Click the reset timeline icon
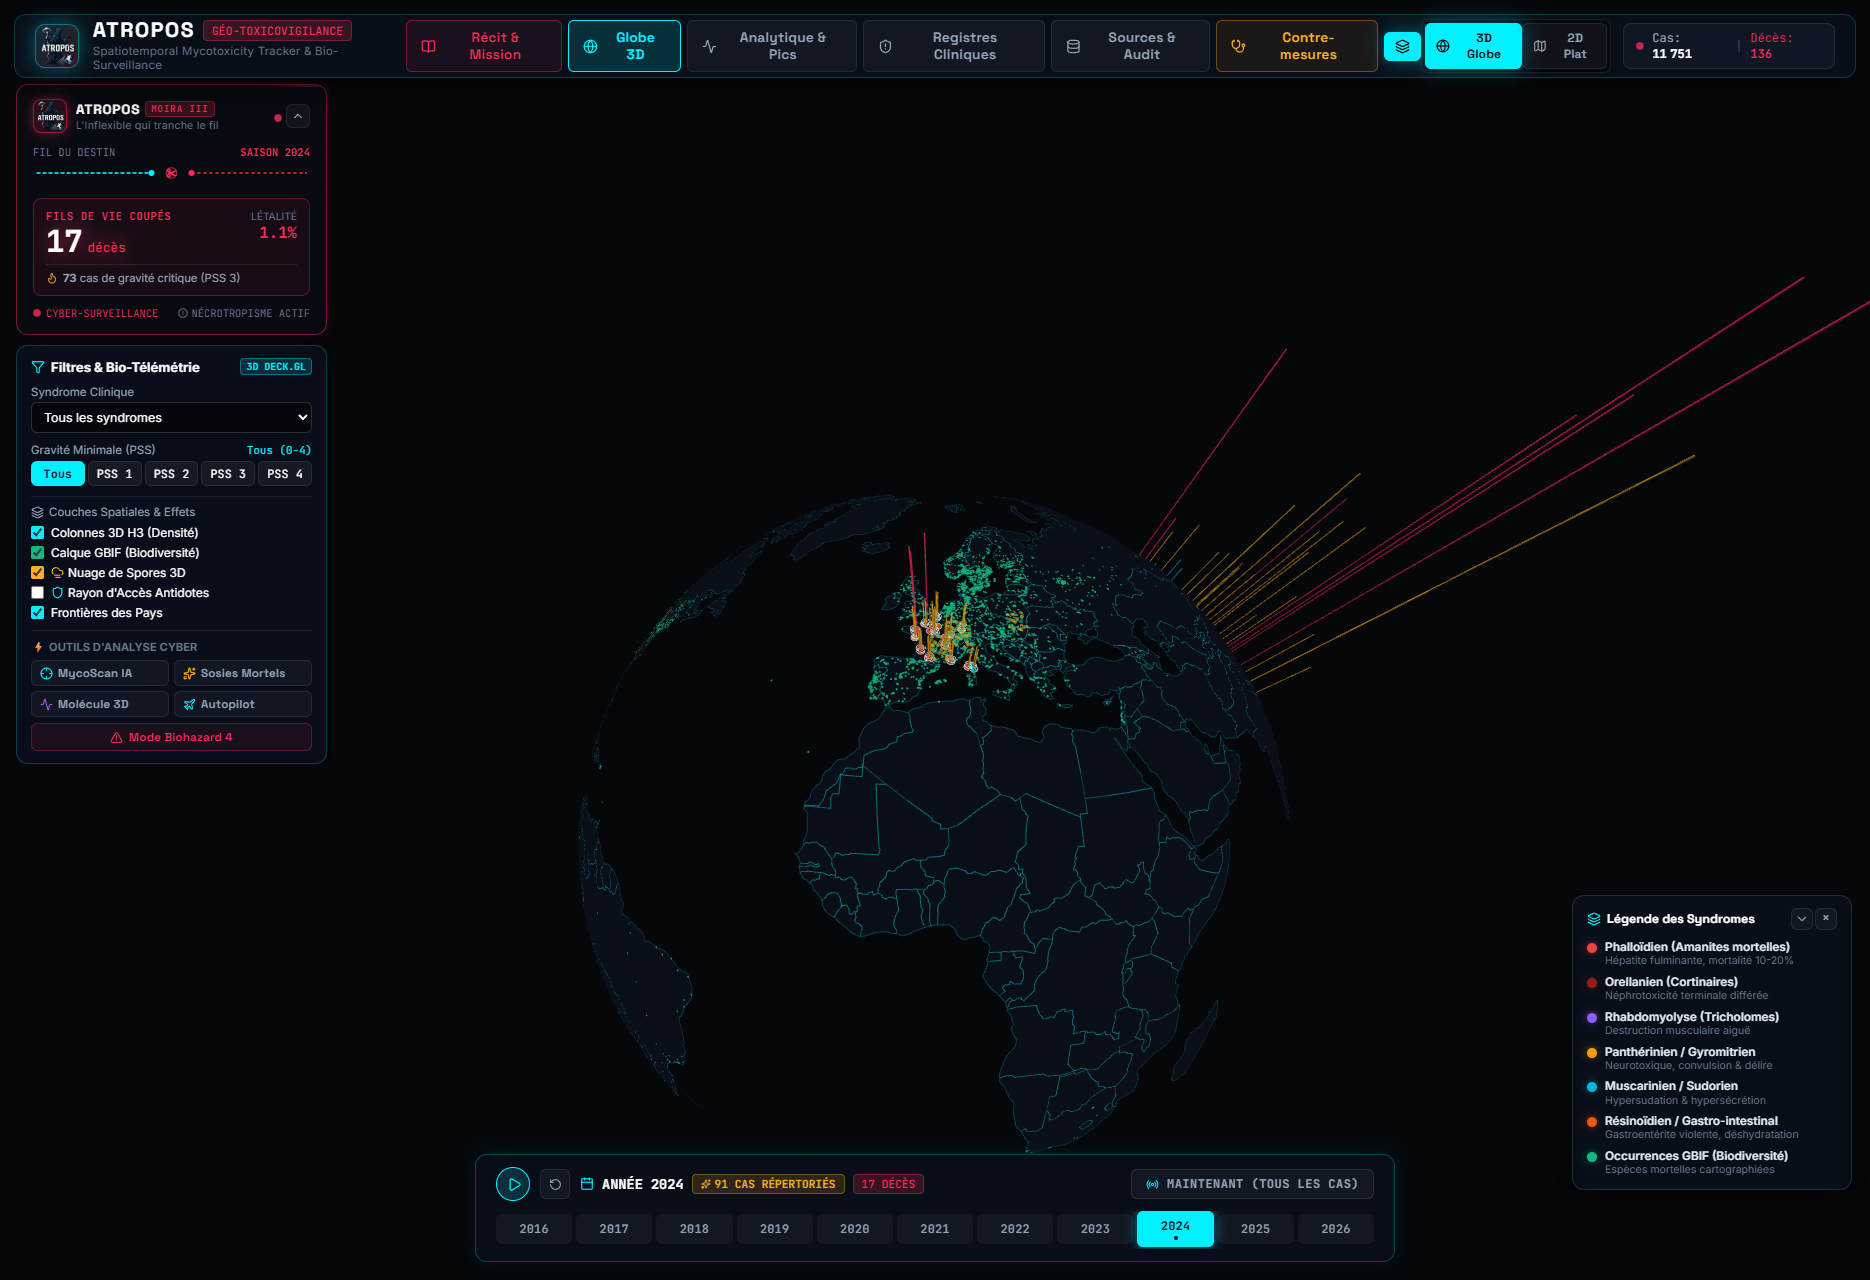Screen dimensions: 1870x1280 click(x=555, y=1184)
